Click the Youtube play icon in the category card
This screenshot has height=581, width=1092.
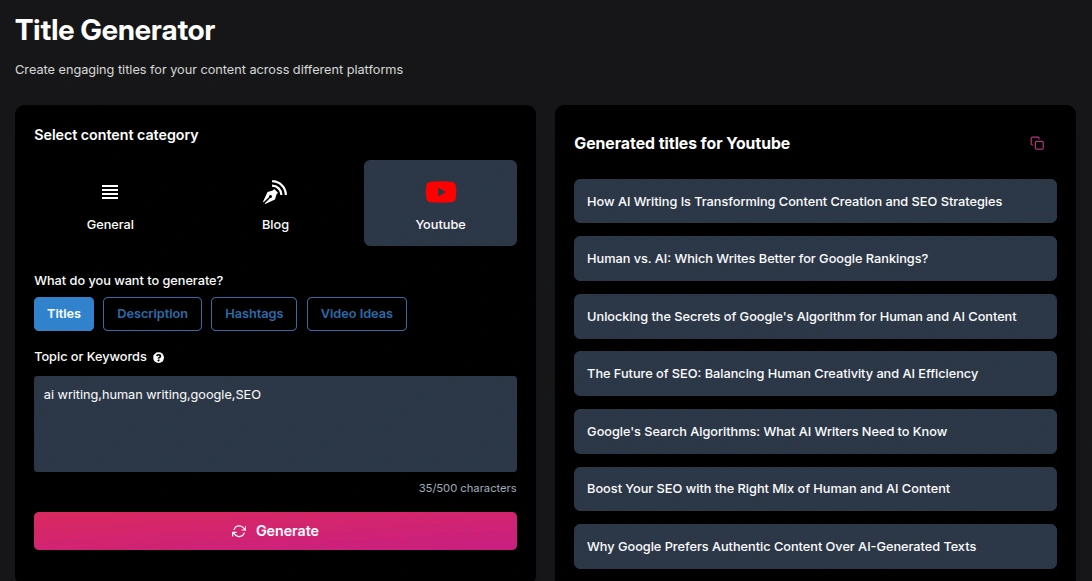440,192
